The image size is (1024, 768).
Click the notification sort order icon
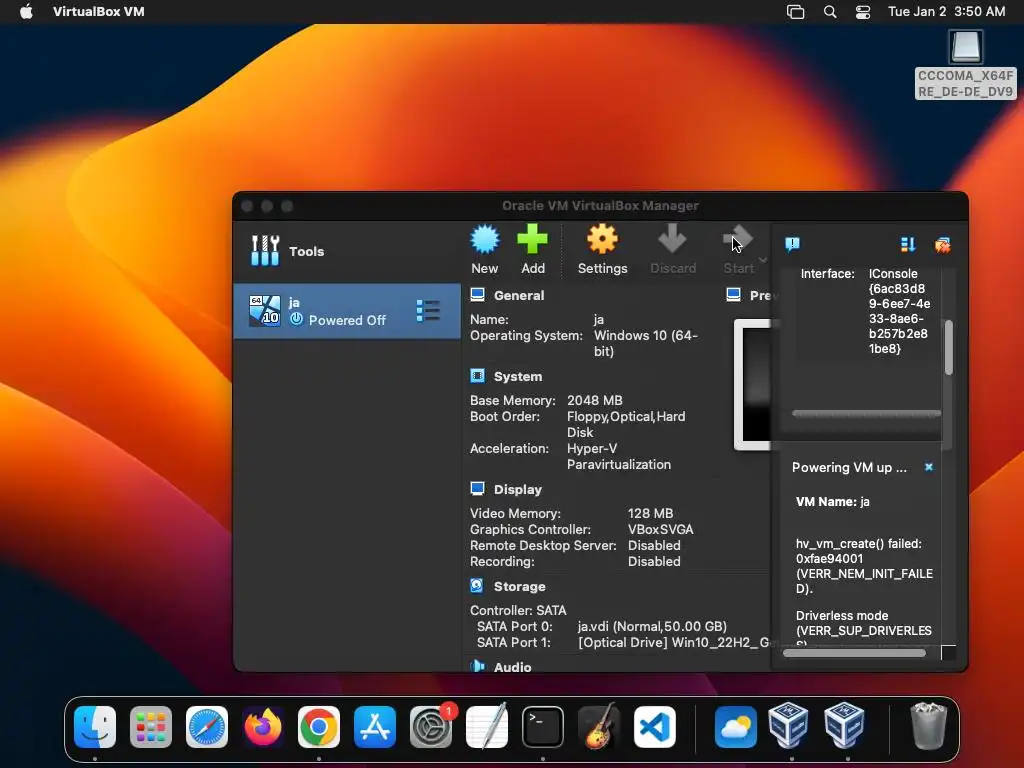tap(908, 244)
